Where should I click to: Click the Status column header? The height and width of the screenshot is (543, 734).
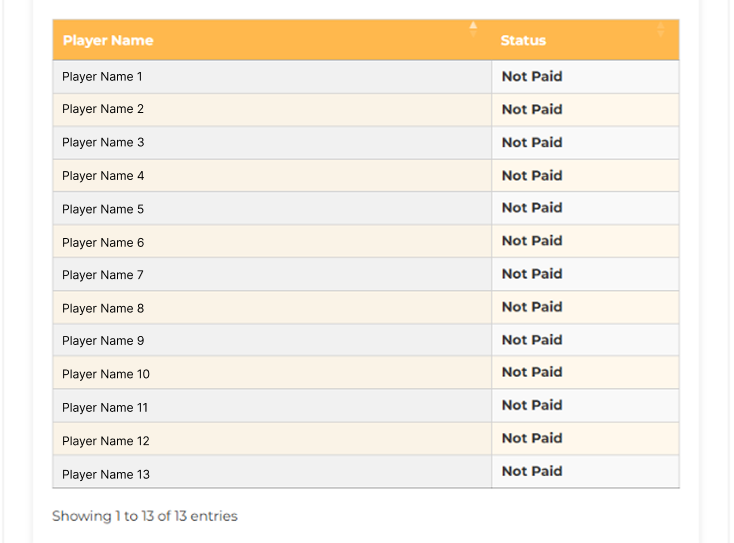click(585, 40)
